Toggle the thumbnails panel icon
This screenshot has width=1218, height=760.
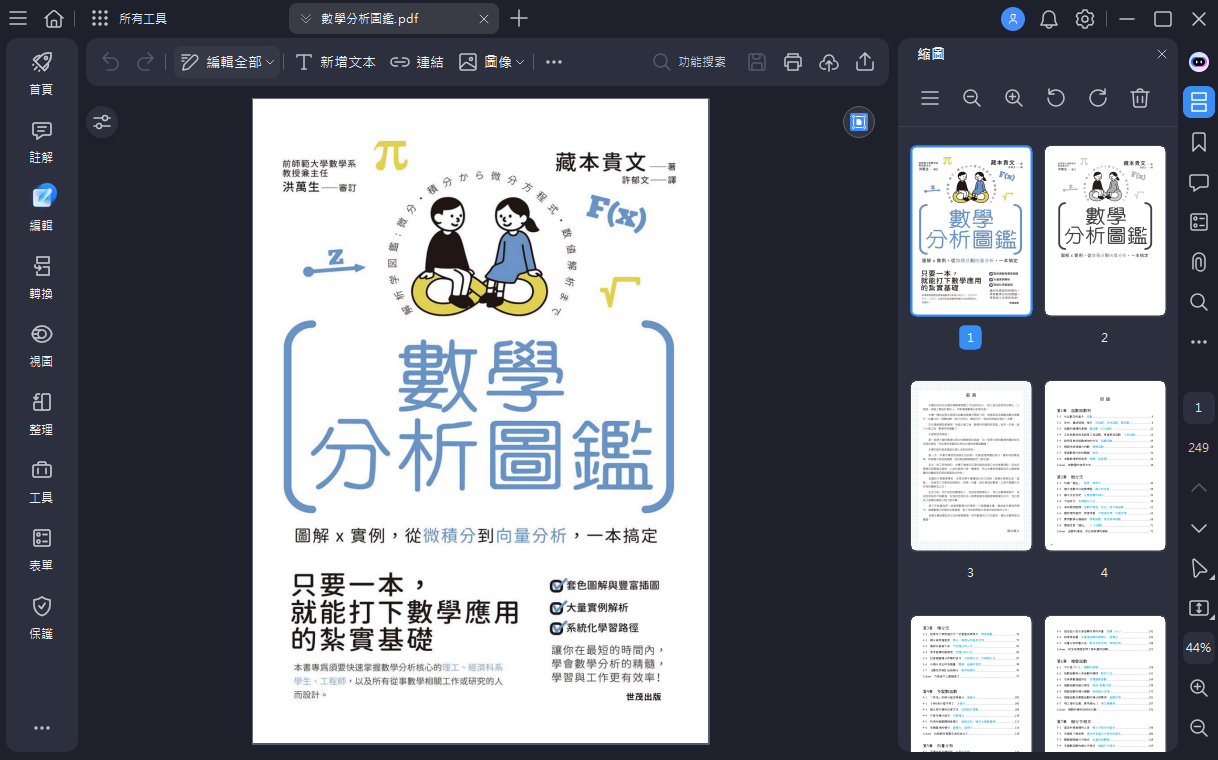(x=1199, y=101)
